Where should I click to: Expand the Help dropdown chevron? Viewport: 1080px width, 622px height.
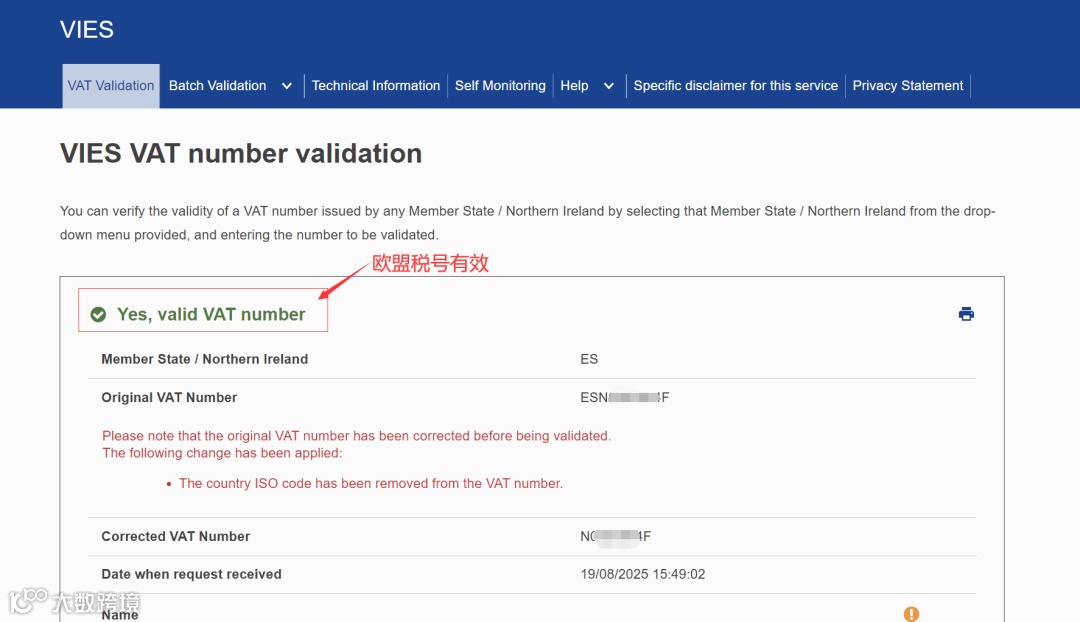[x=609, y=86]
